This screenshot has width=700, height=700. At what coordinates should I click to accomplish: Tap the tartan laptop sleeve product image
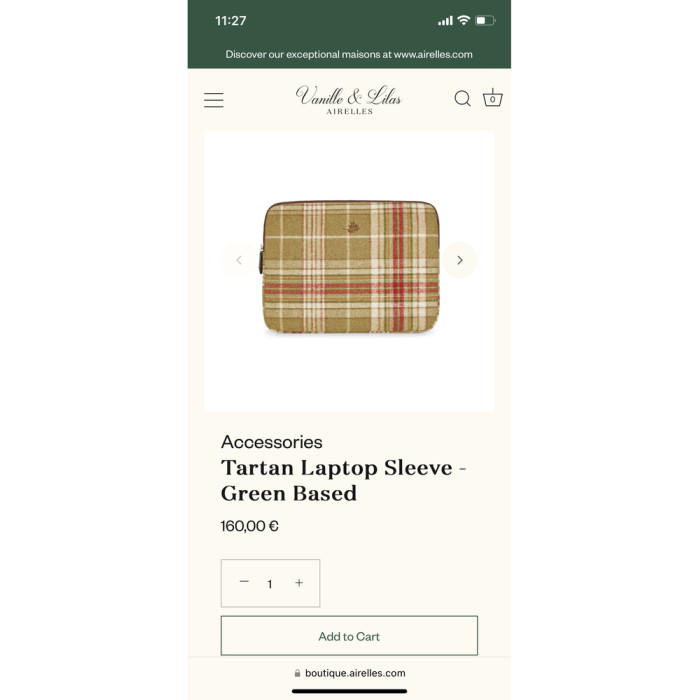[349, 267]
